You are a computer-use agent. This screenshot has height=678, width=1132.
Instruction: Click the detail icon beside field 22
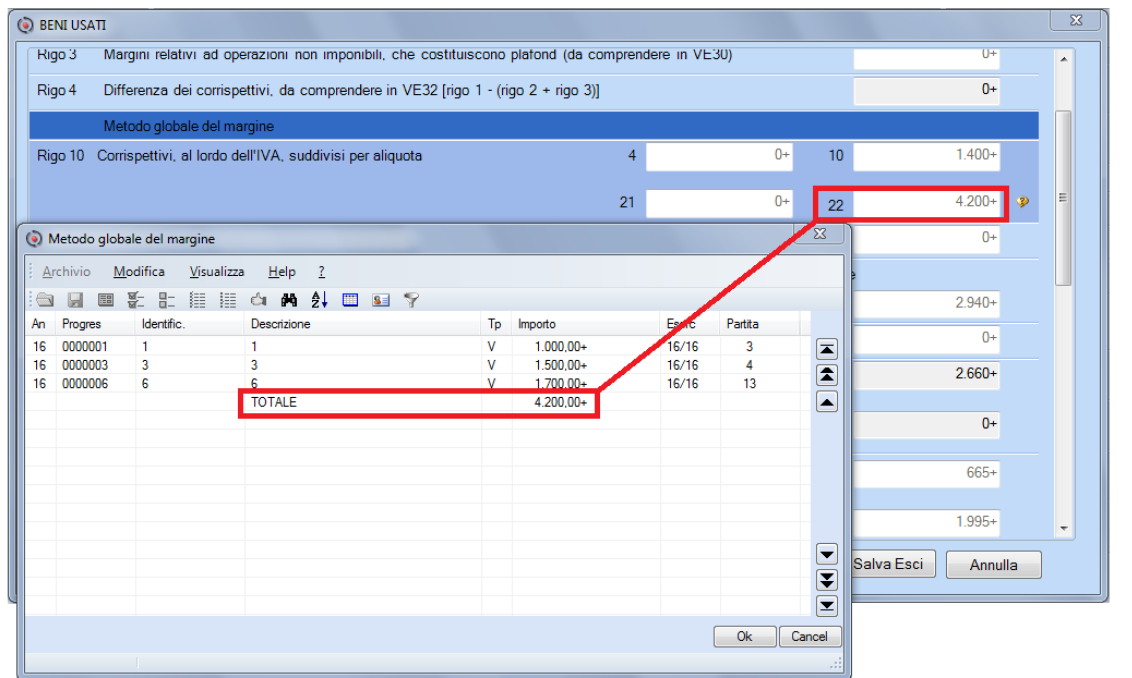(1022, 202)
